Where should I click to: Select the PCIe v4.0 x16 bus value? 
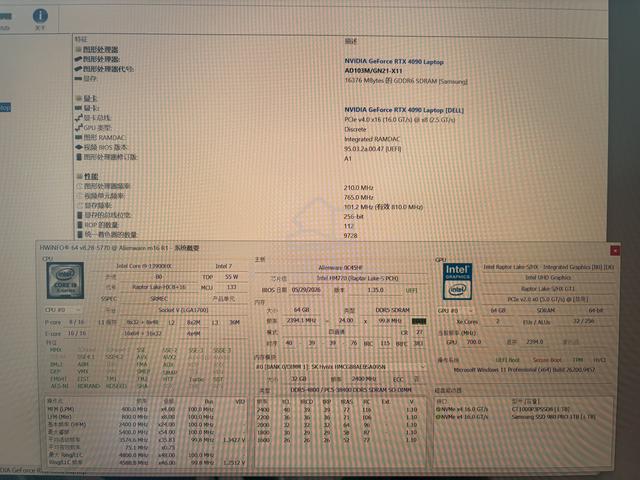click(x=400, y=120)
